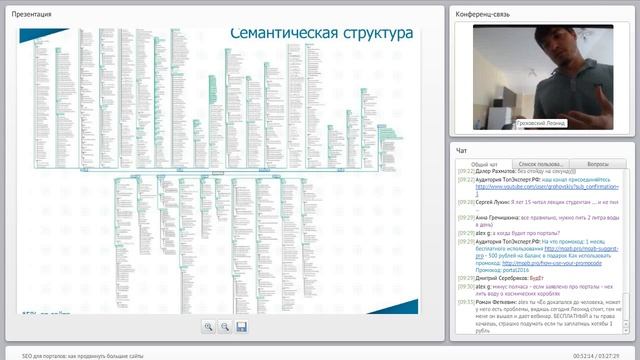Click the Семантическая структура slide image
This screenshot has width=640, height=360.
[x=218, y=171]
